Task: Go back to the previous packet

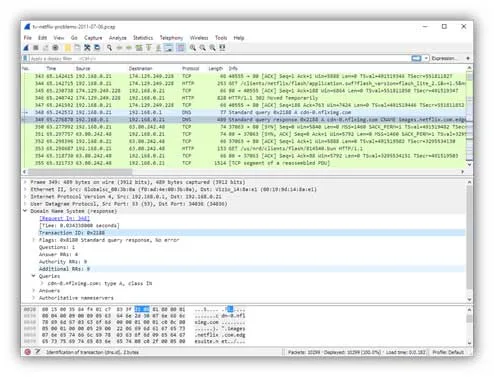Action: point(119,48)
